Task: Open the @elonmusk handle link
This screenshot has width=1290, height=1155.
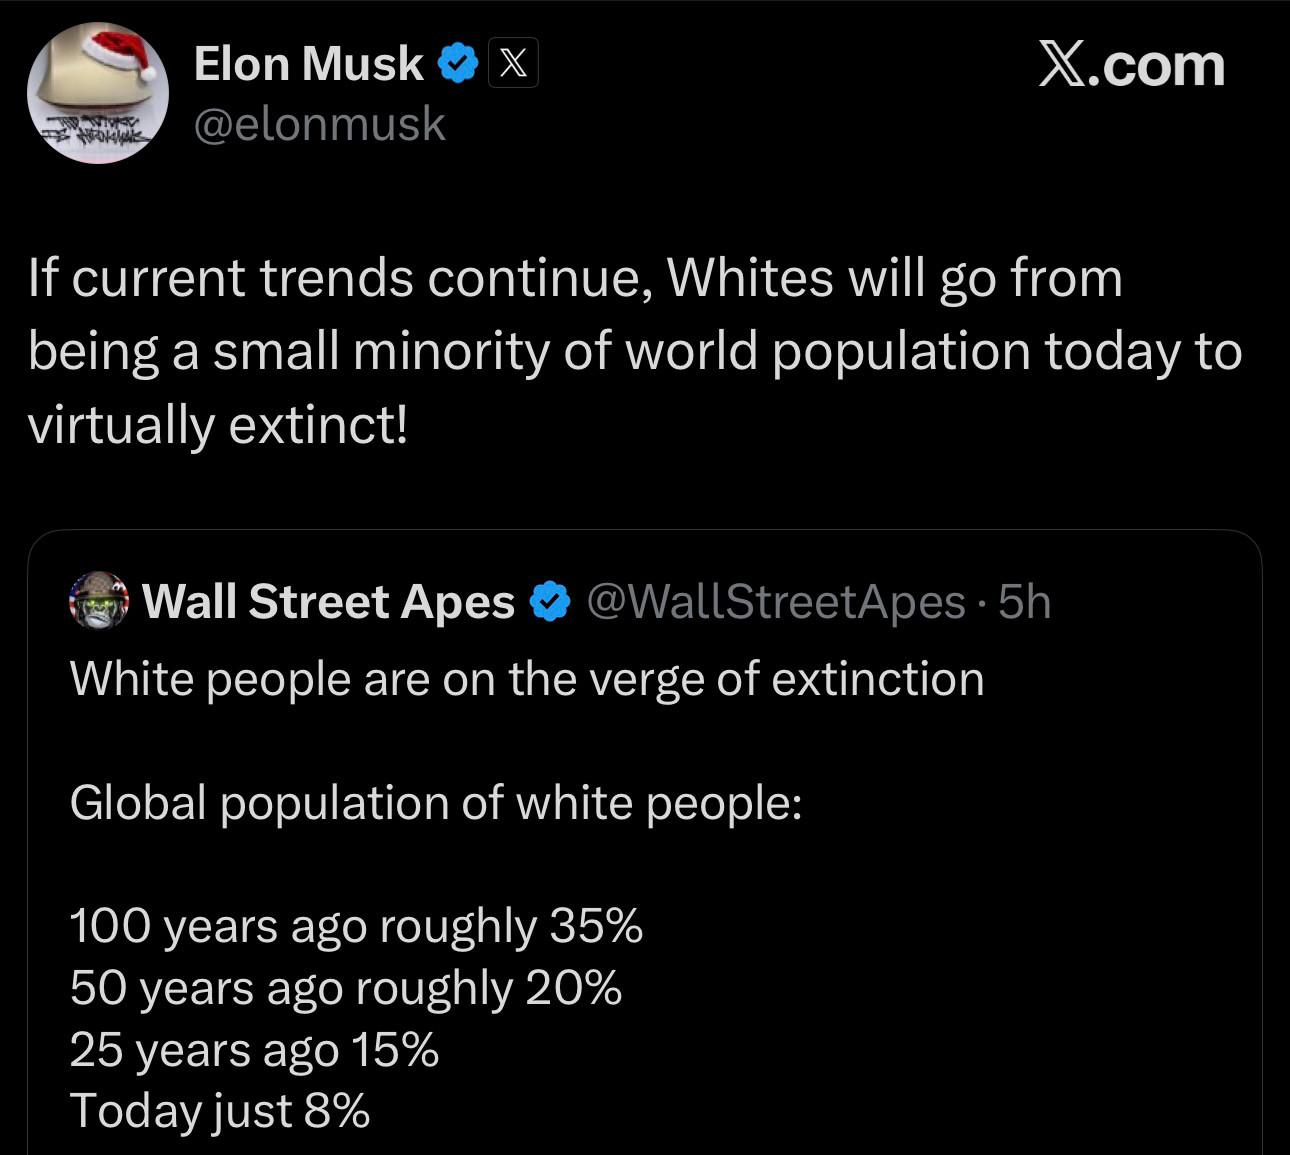Action: click(x=319, y=124)
